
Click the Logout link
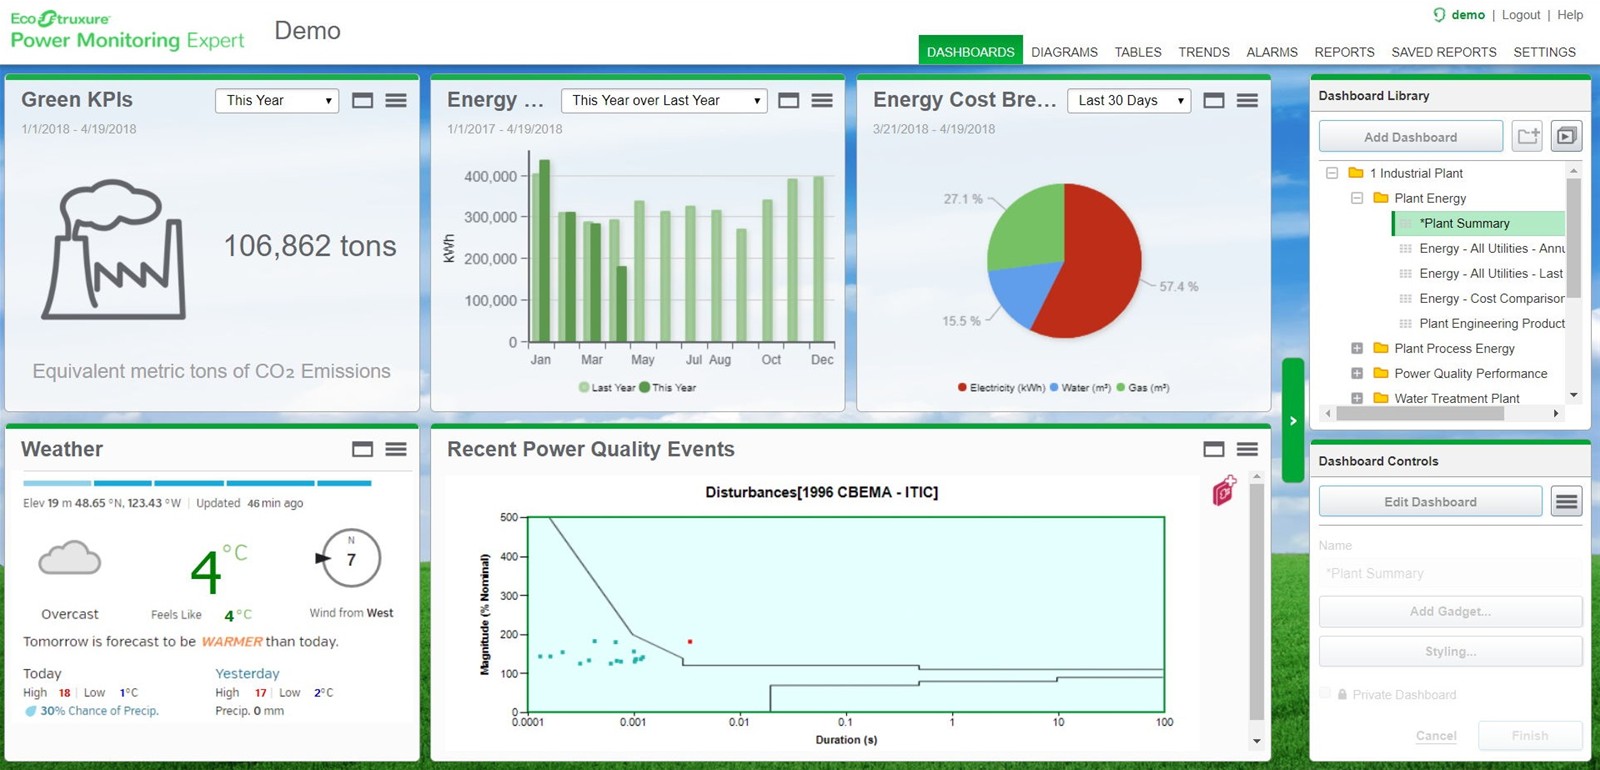click(1520, 15)
